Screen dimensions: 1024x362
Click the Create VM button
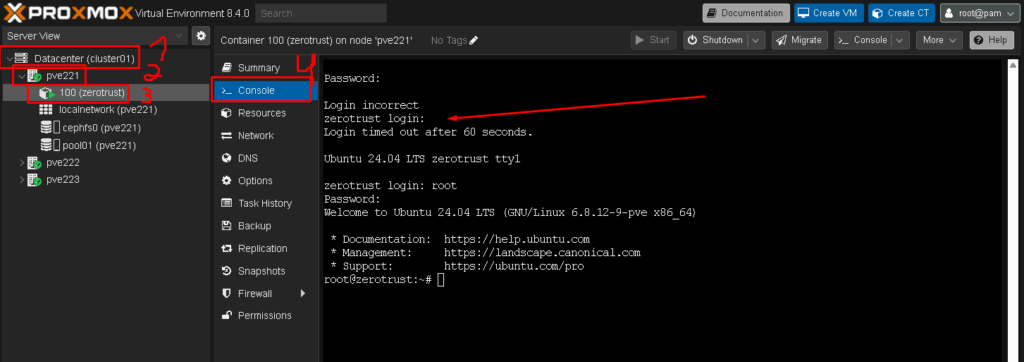pyautogui.click(x=829, y=13)
